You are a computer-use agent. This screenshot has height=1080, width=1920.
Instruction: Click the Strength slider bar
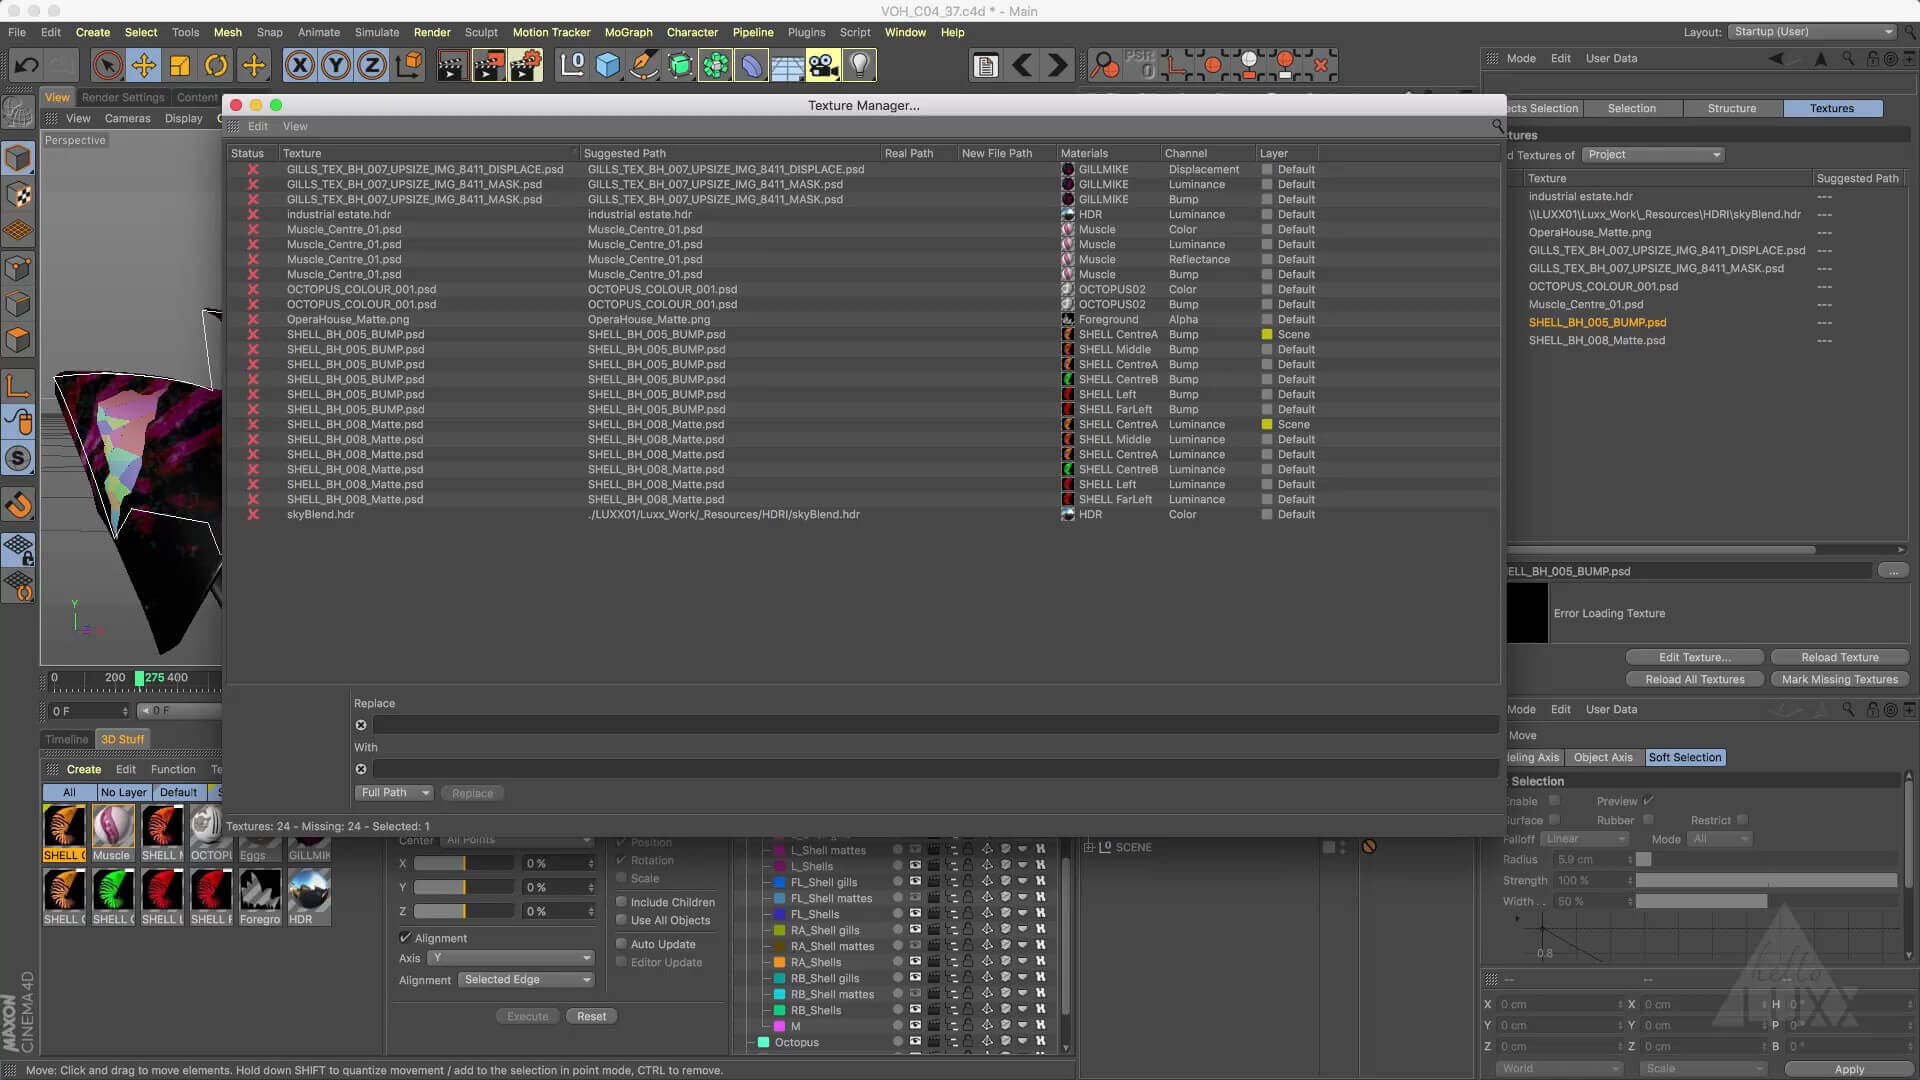click(1765, 881)
